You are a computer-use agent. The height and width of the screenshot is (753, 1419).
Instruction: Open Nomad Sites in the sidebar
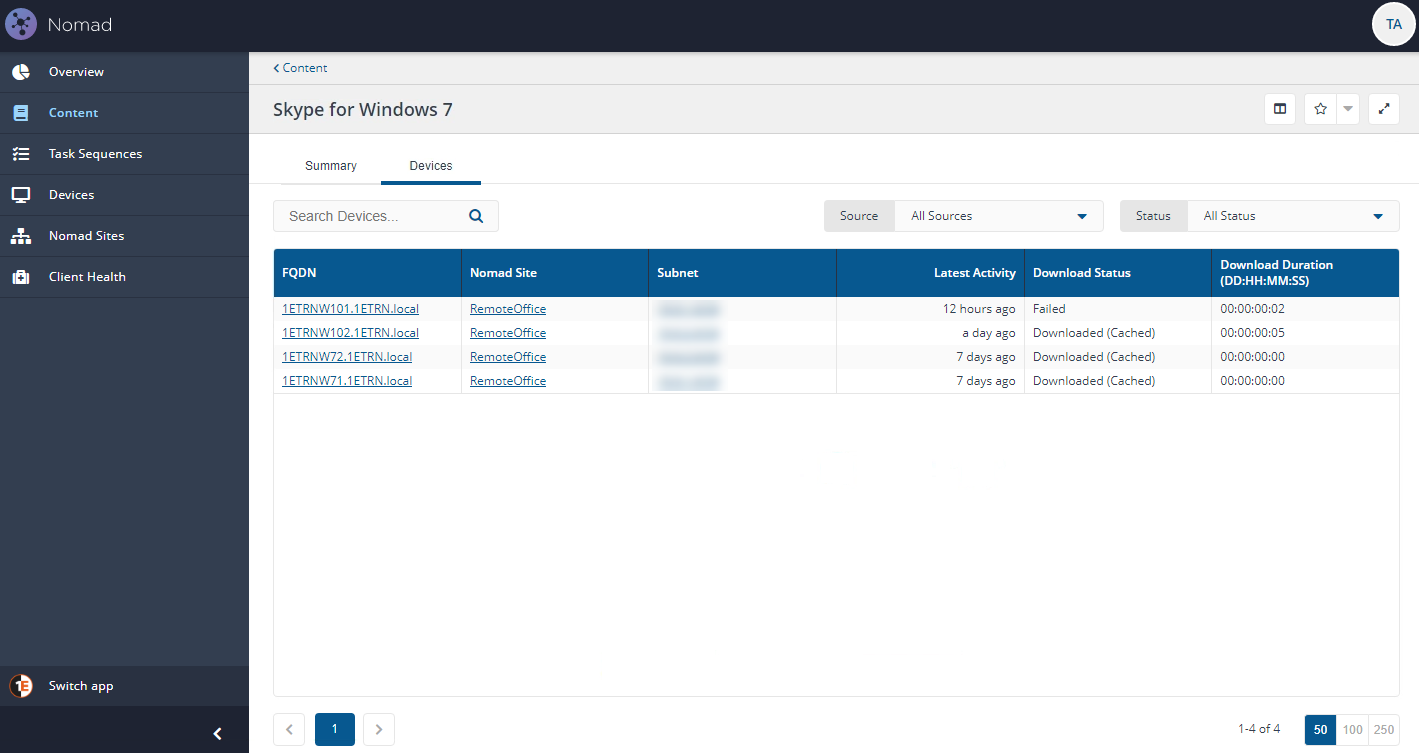coord(124,236)
